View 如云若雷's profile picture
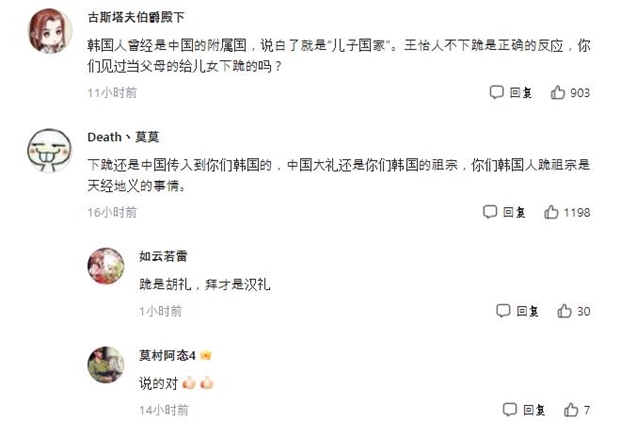Viewport: 620px width, 437px height. (x=106, y=267)
